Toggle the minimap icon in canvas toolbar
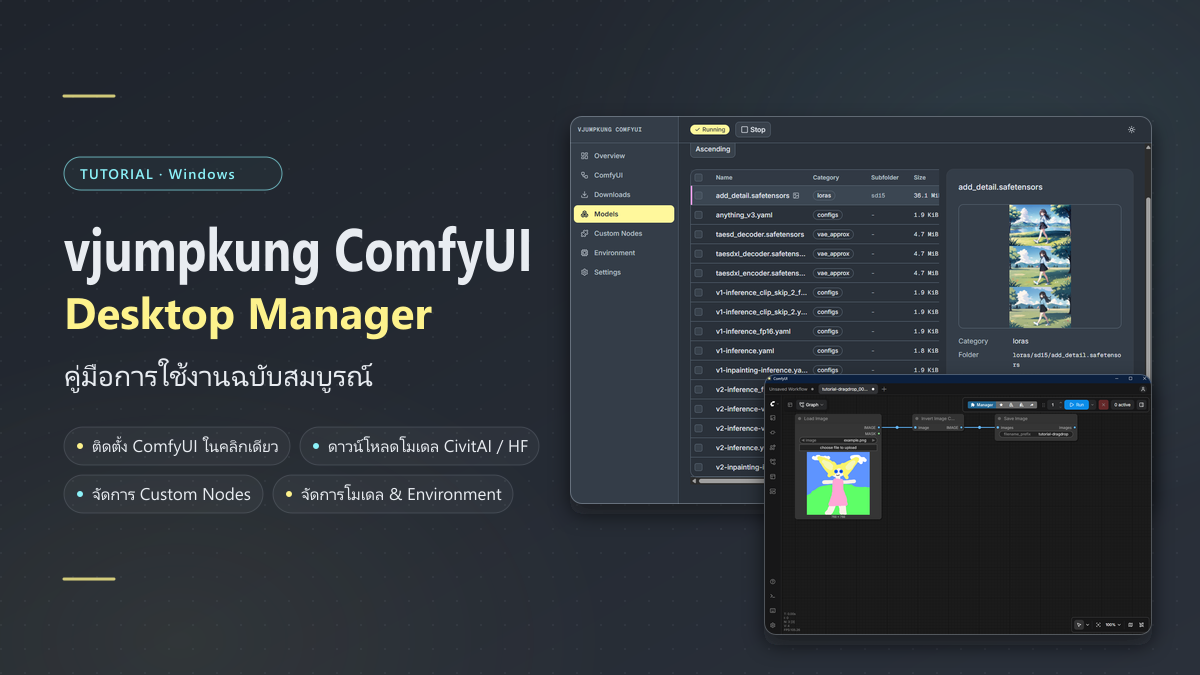Screen dimensions: 1200x675 pyautogui.click(x=1130, y=625)
